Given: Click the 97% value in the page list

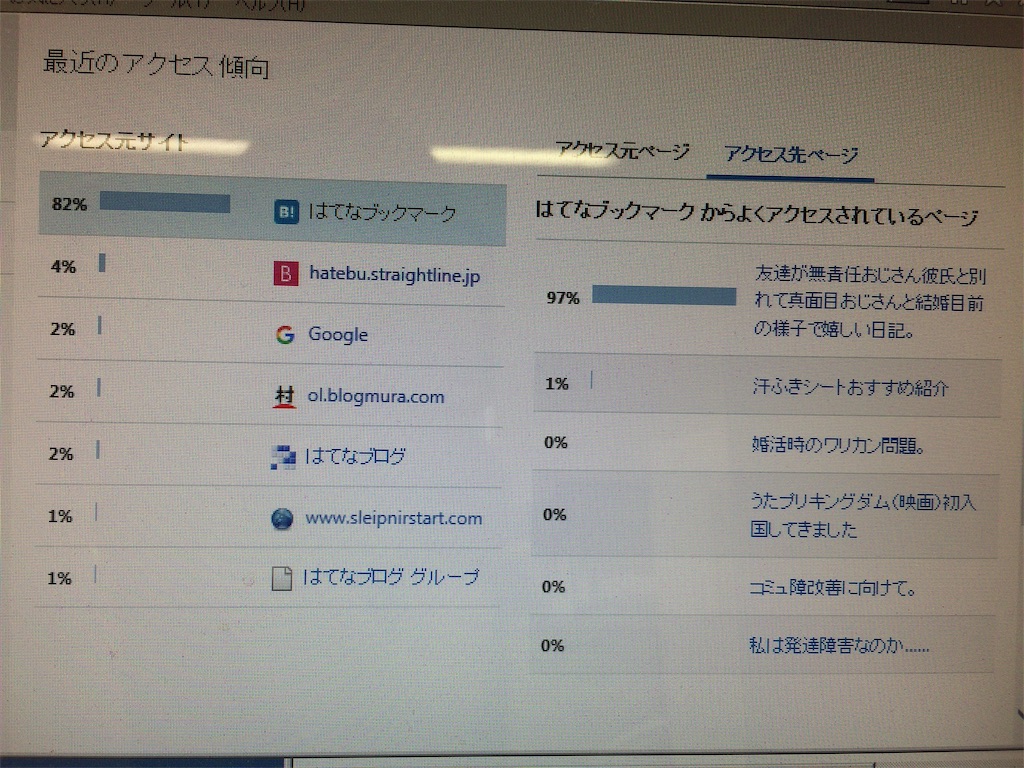Looking at the screenshot, I should click(563, 298).
